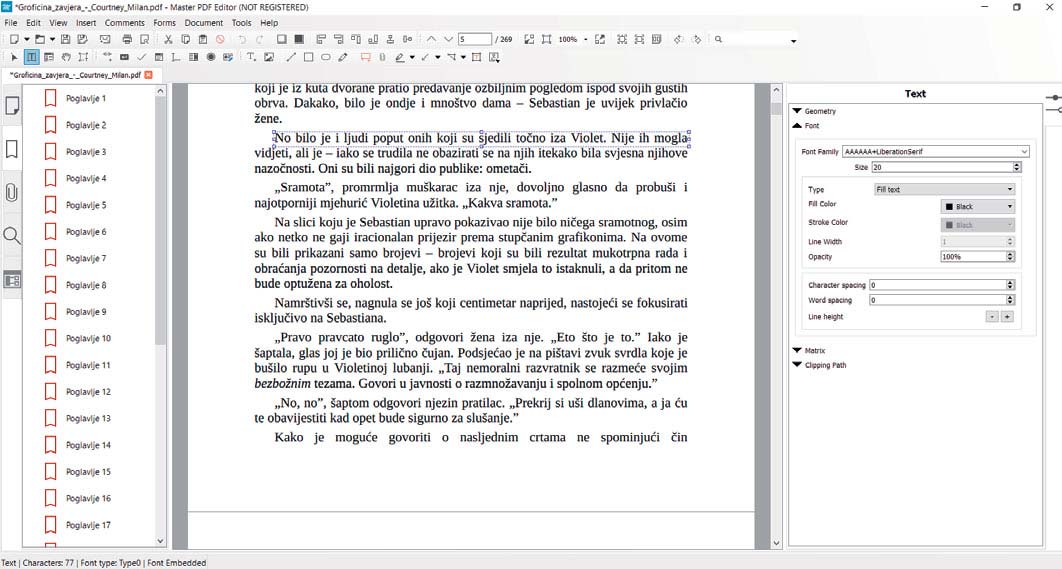Click the red Delete circle icon
The image size is (1062, 569).
click(x=220, y=39)
